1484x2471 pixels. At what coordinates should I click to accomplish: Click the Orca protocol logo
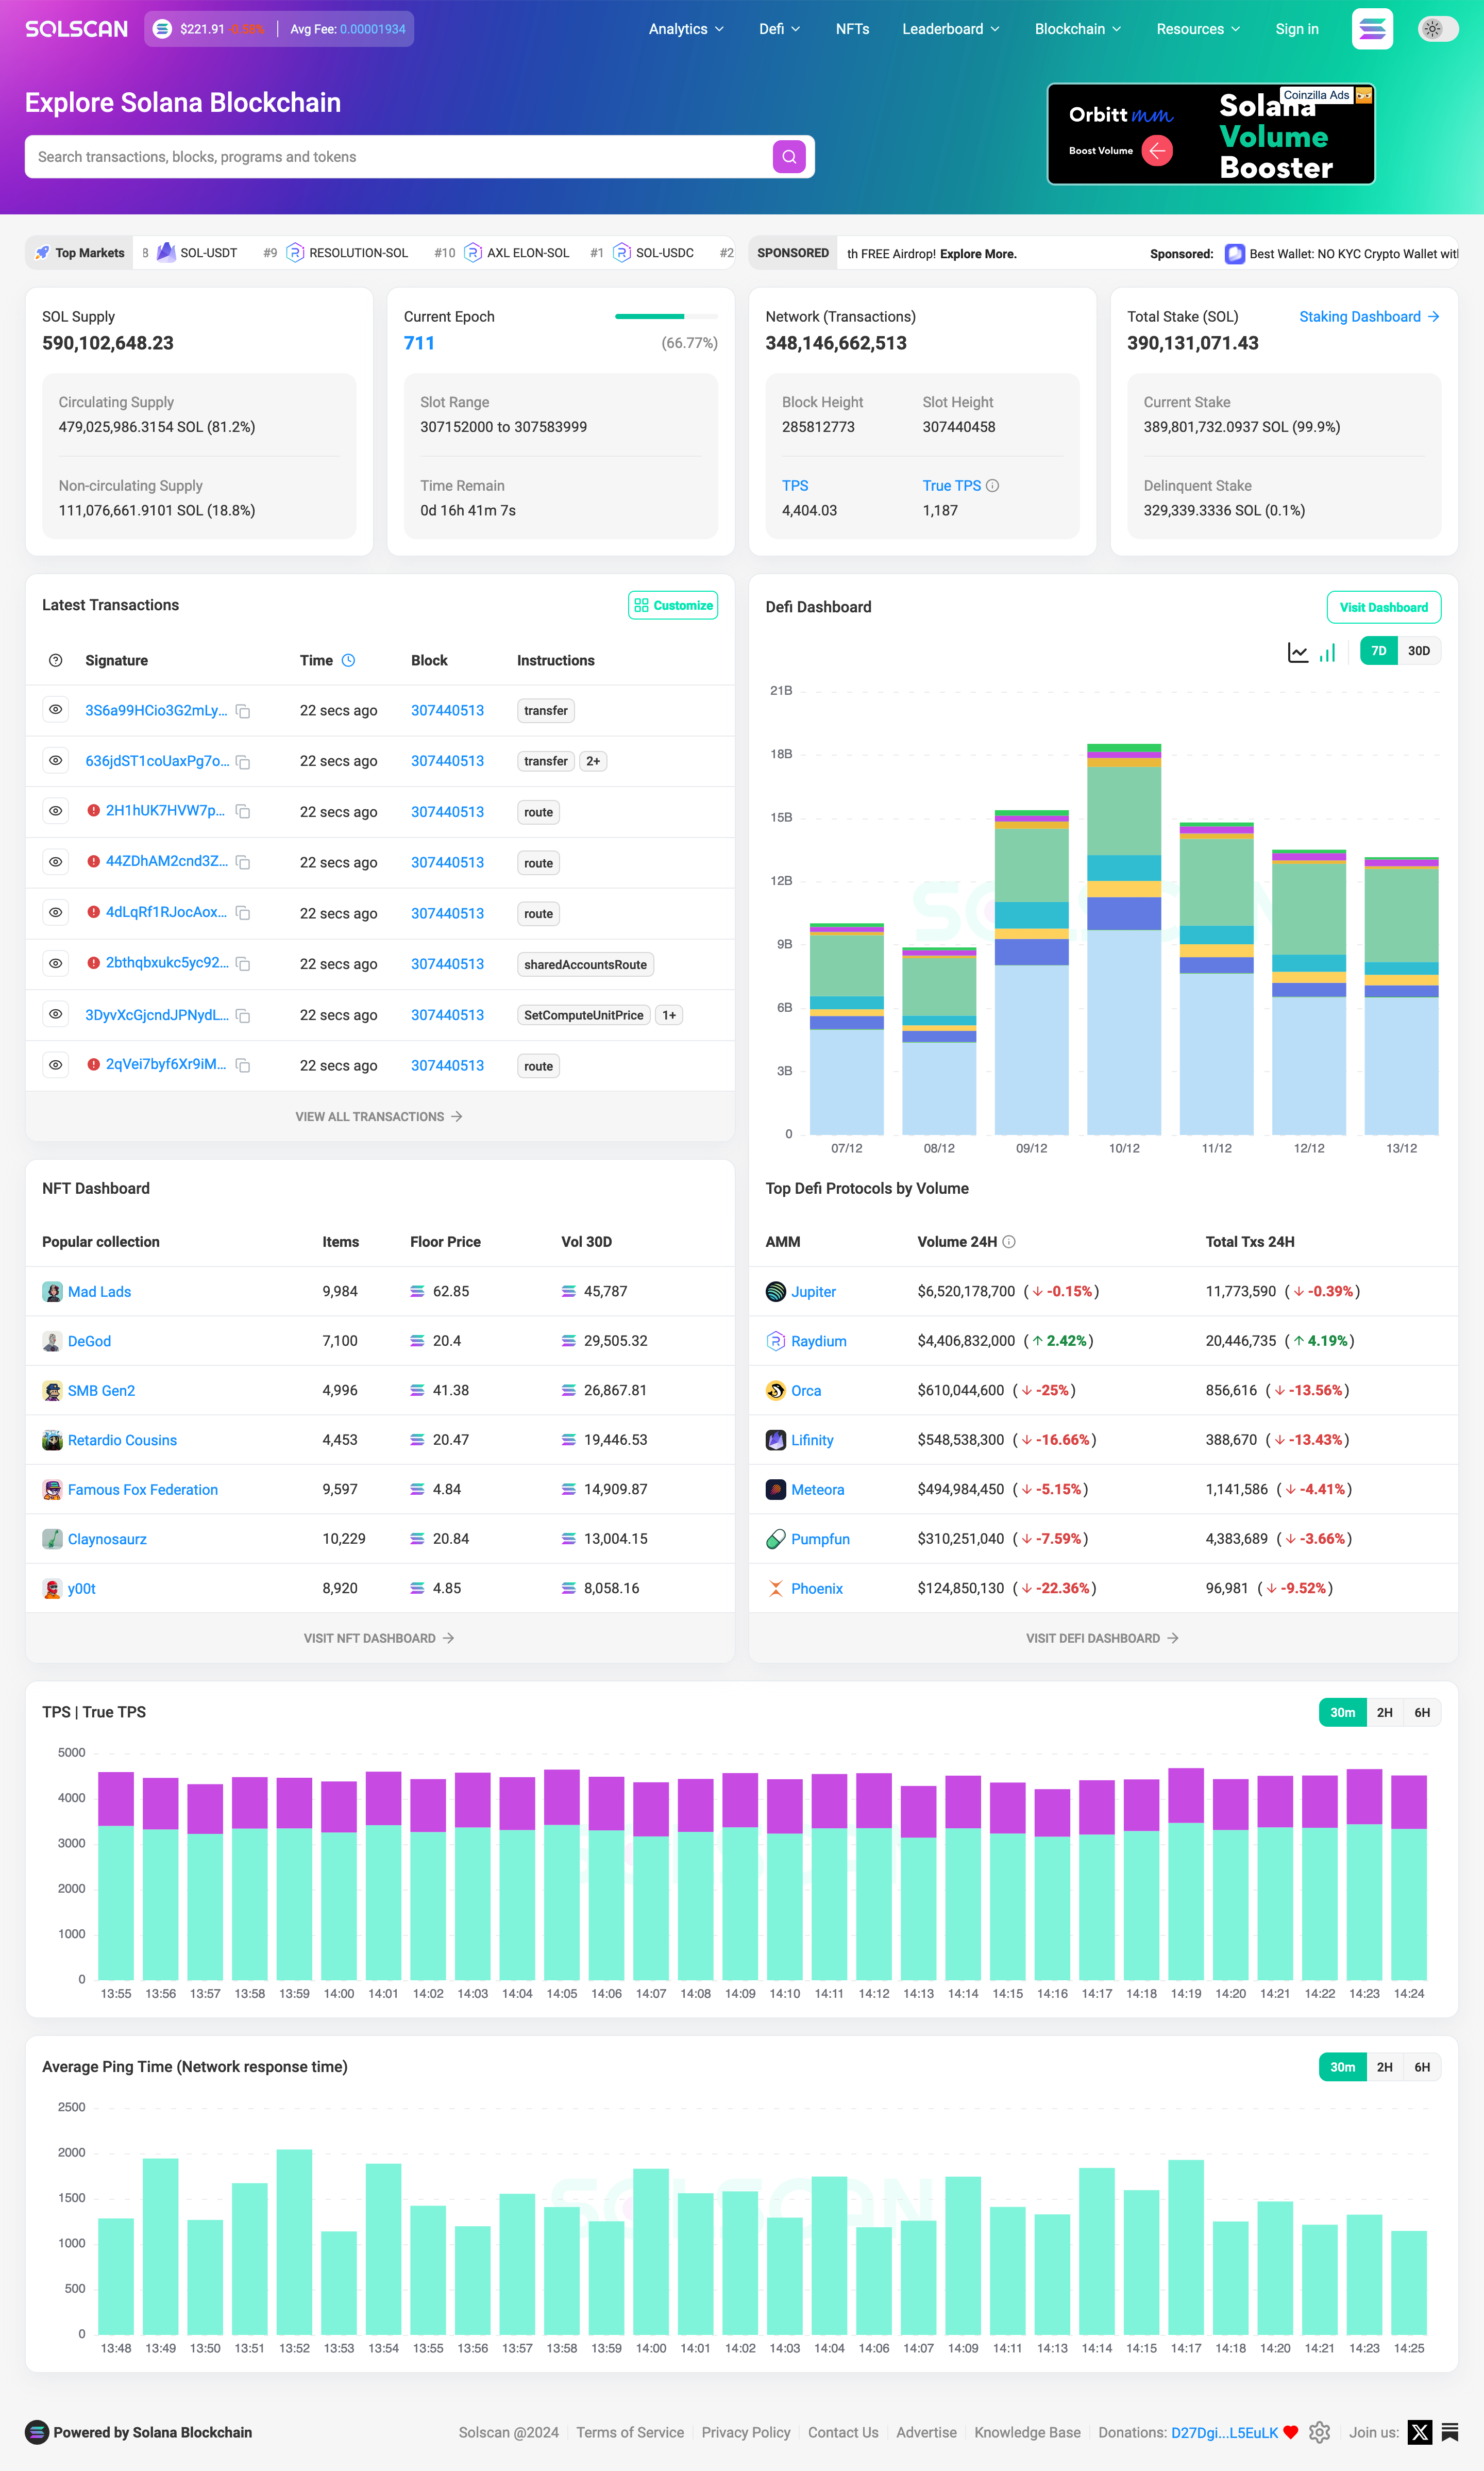pos(776,1390)
